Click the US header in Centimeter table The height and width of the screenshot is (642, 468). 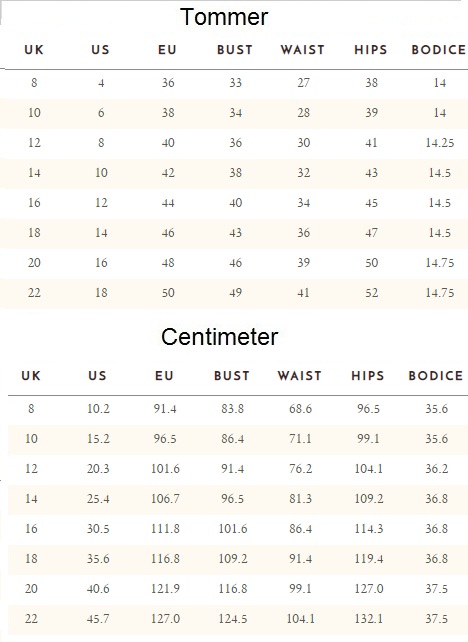pos(97,376)
